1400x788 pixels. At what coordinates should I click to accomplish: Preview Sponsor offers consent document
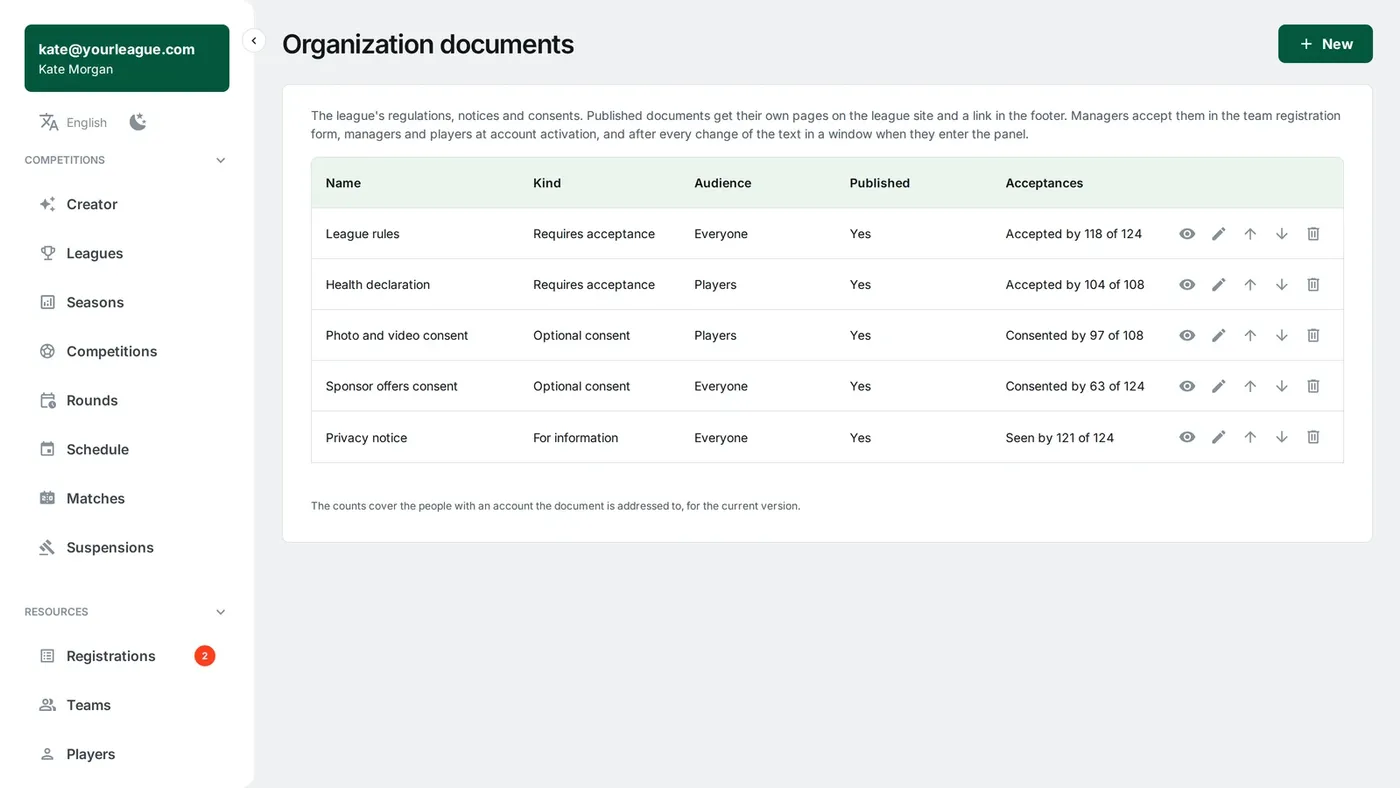(1187, 386)
